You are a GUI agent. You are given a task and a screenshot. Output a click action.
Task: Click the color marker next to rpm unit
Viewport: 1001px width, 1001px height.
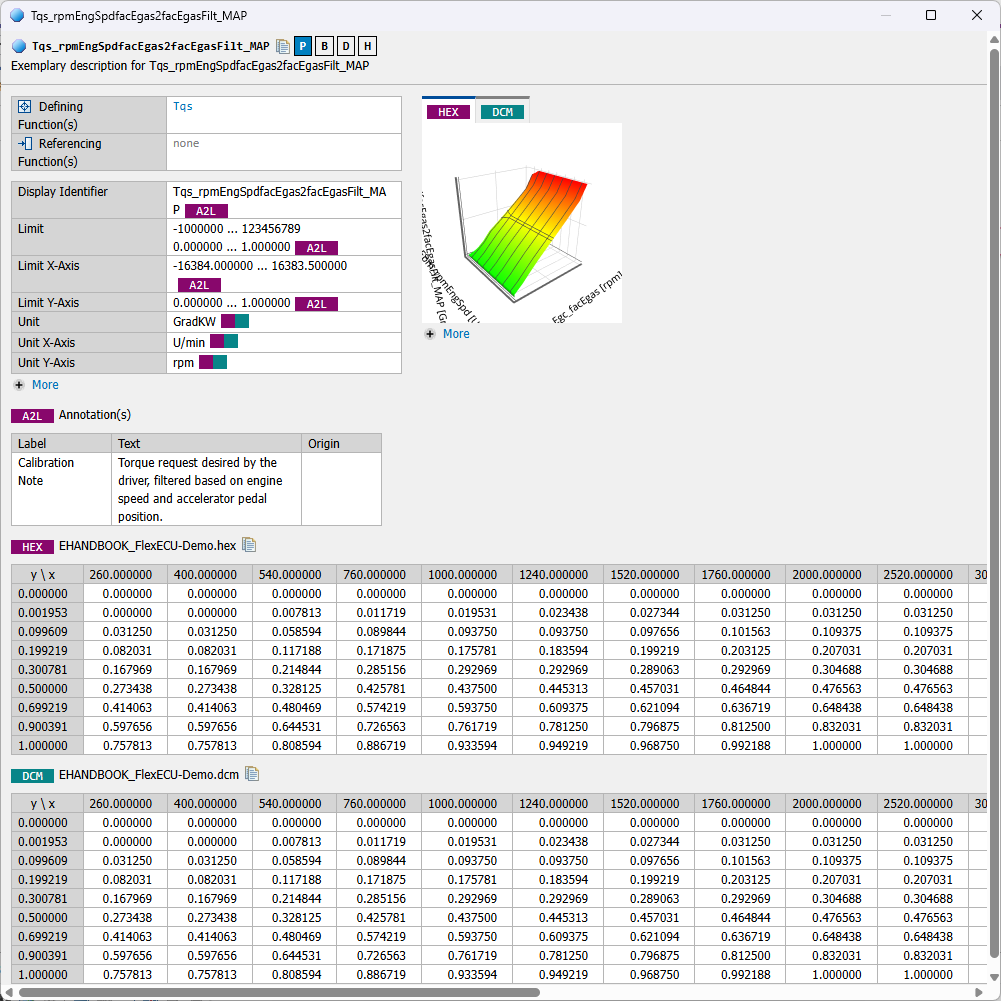pos(213,363)
